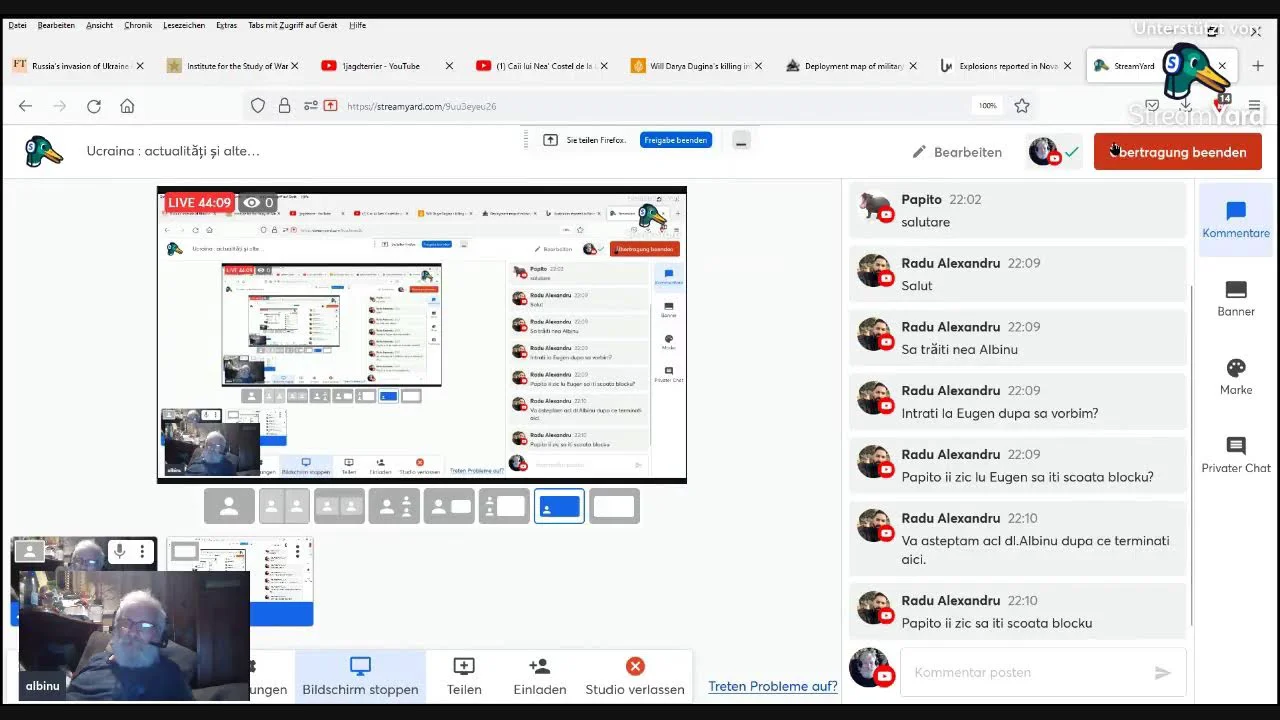Click the Teilen share button
This screenshot has height=720, width=1280.
pos(464,677)
